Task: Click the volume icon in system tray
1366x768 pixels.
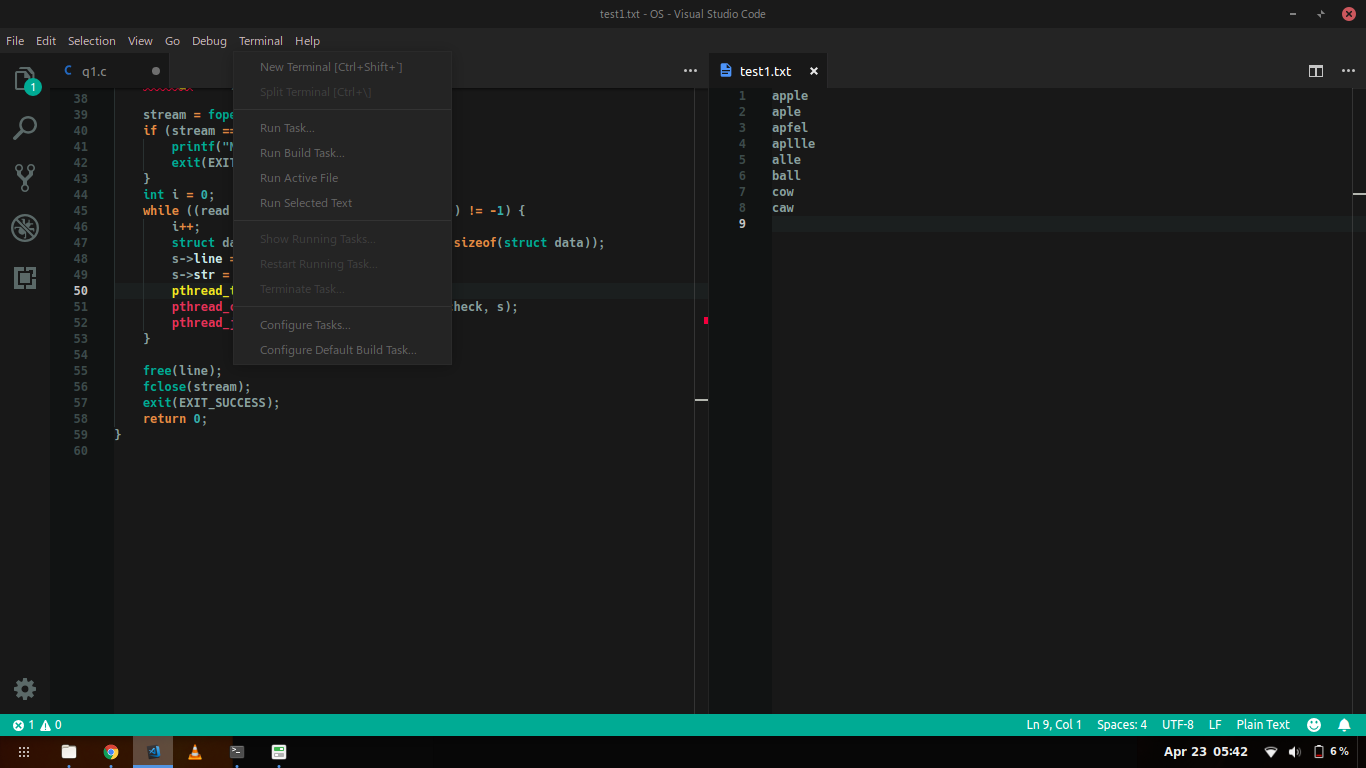Action: 1295,752
